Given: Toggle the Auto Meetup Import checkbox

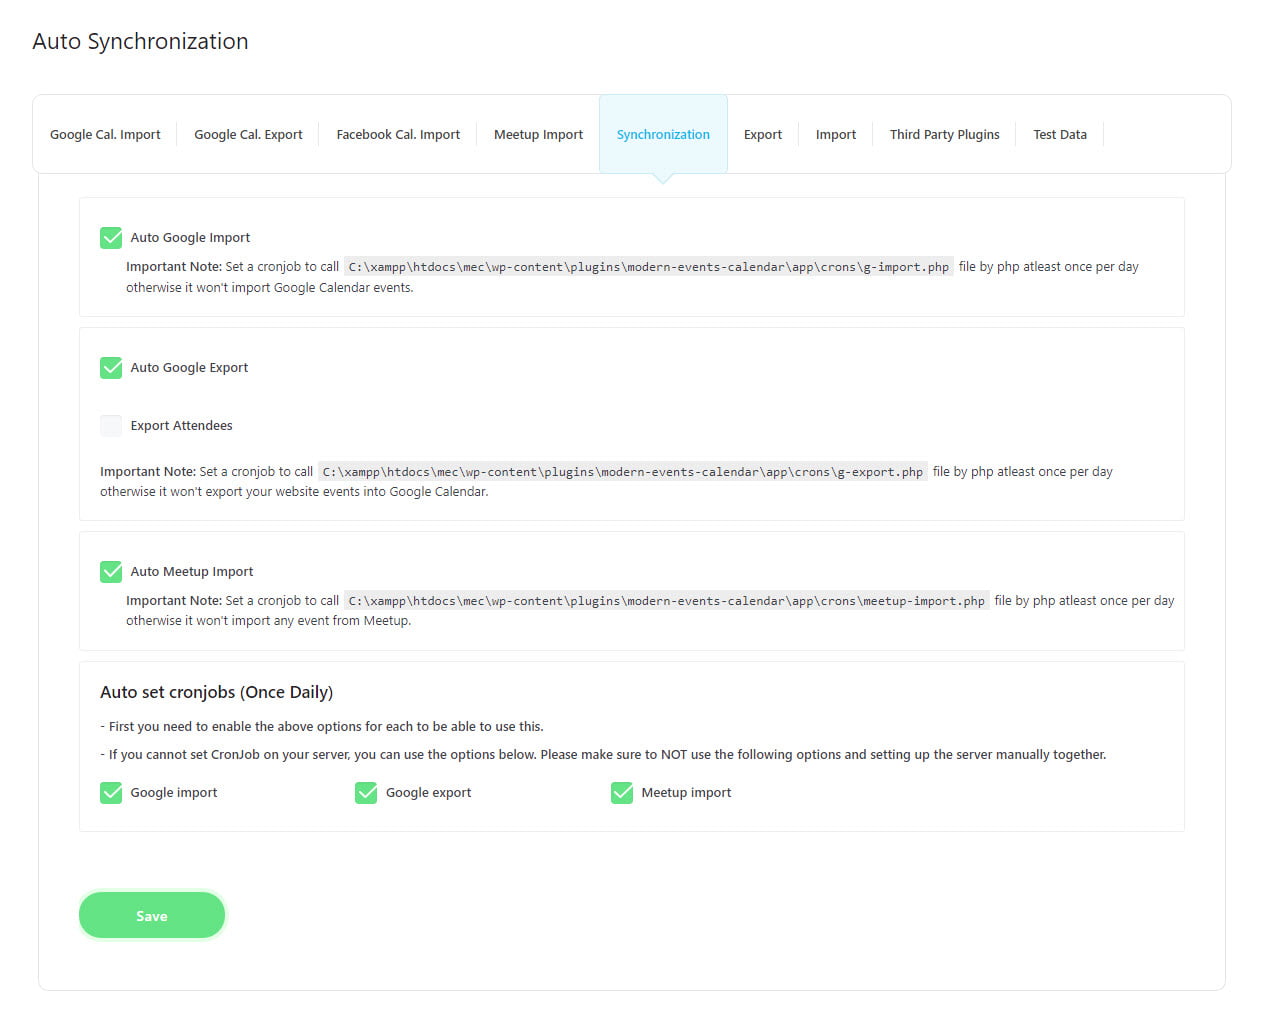Looking at the screenshot, I should 111,572.
